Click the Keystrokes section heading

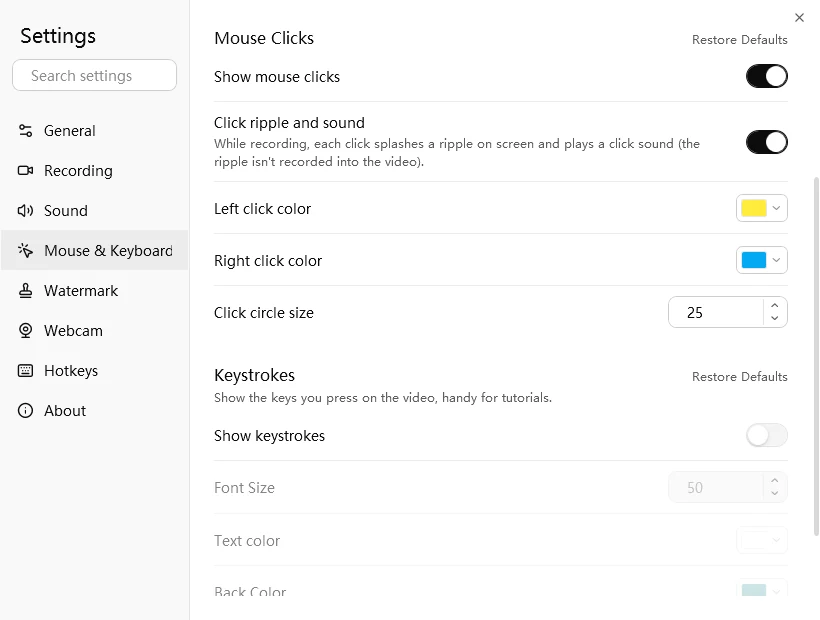pos(255,375)
